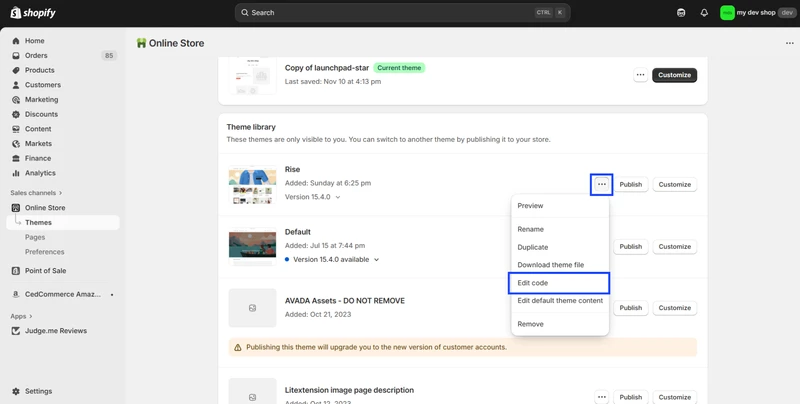The width and height of the screenshot is (800, 404).
Task: Customize the current launchpad-star theme
Action: (x=674, y=75)
